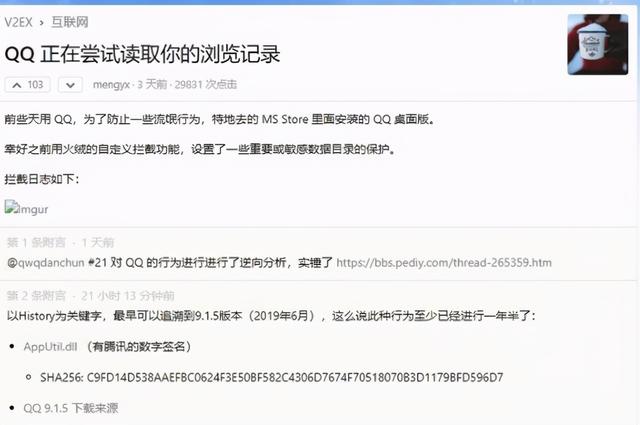640x425 pixels.
Task: Click the 第 2 条附言 supplement header
Action: [x=36, y=296]
